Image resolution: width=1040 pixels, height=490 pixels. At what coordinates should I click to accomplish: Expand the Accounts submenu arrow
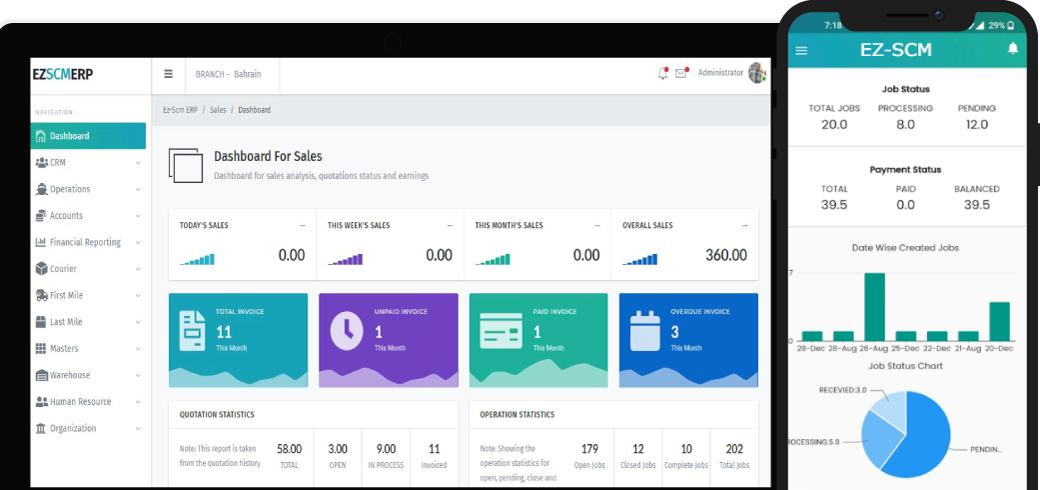coord(138,216)
